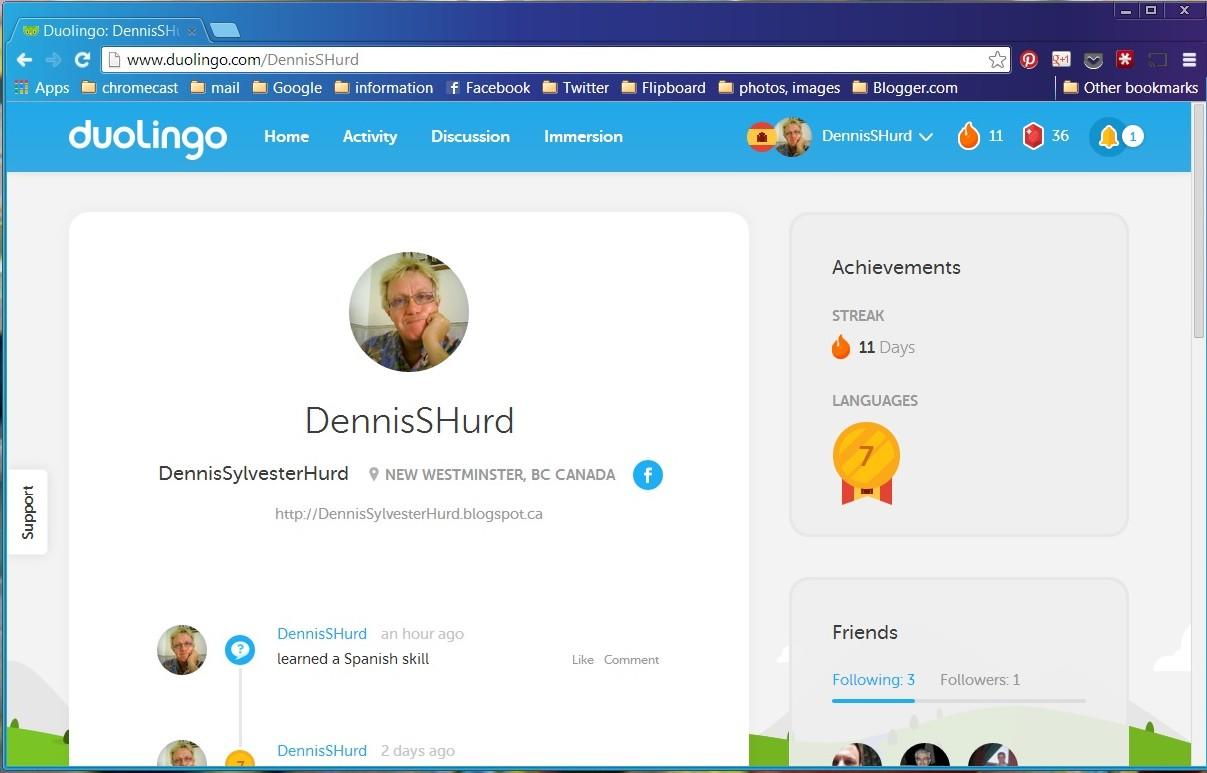The image size is (1207, 773).
Task: Click DennisSHurd name on 'an hour ago' post
Action: coord(322,634)
